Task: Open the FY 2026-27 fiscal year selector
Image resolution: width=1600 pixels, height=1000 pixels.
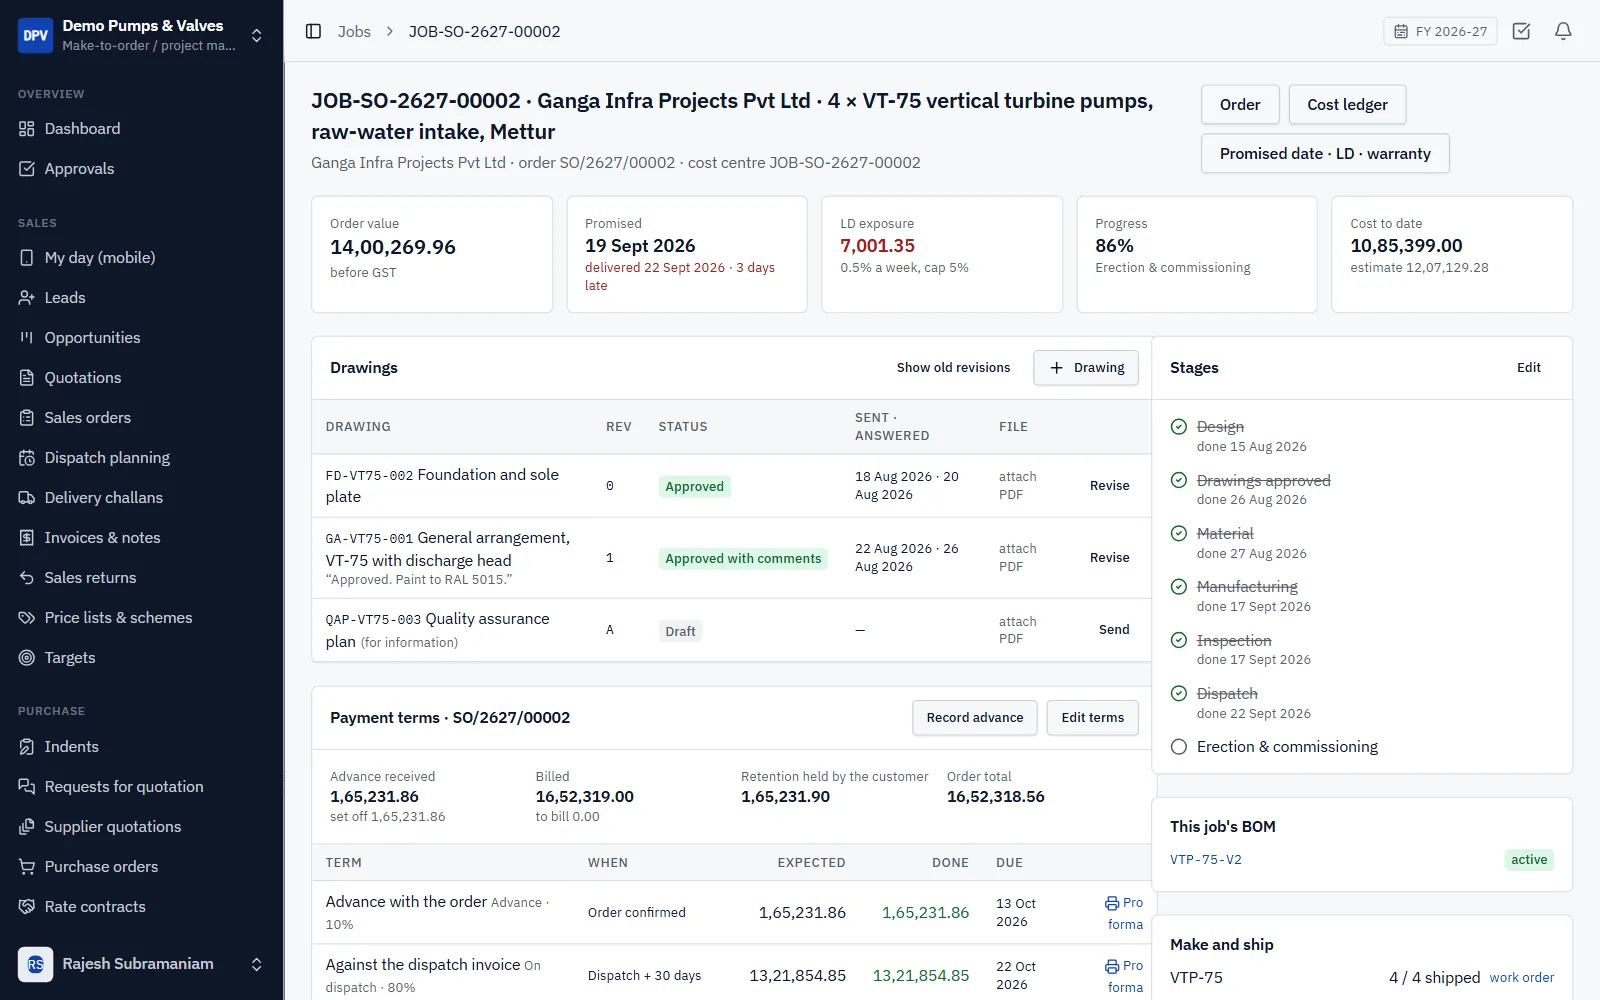Action: tap(1440, 31)
